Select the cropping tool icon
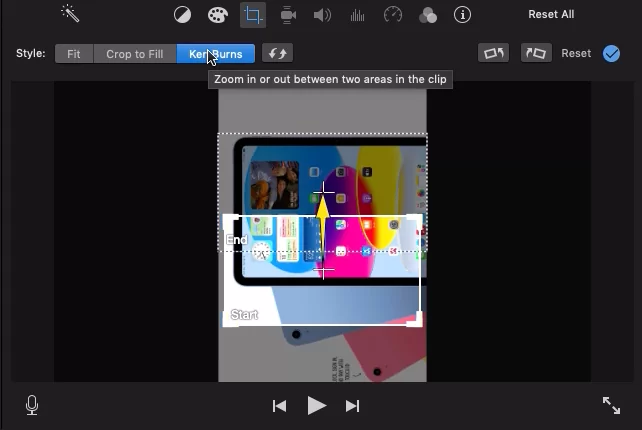 [x=253, y=15]
